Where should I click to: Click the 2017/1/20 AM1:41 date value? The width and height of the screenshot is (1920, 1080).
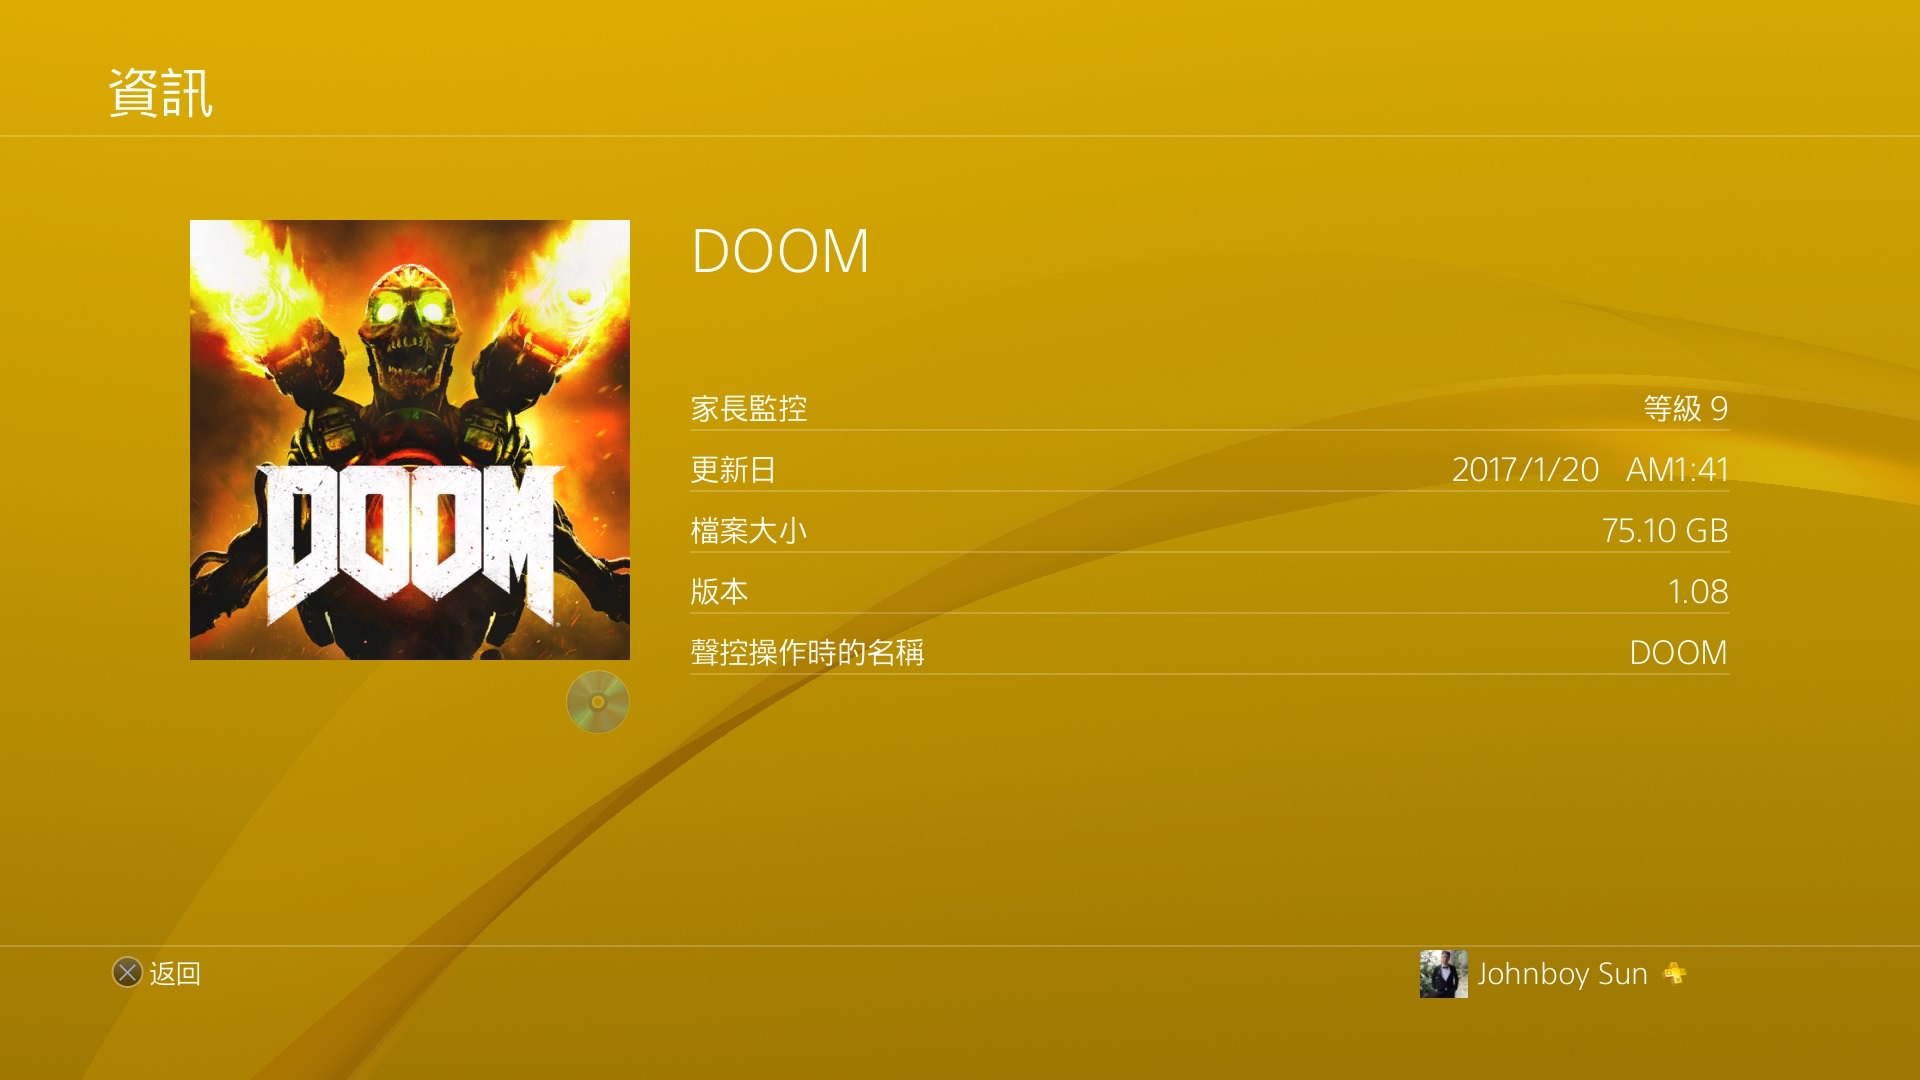click(x=1590, y=469)
